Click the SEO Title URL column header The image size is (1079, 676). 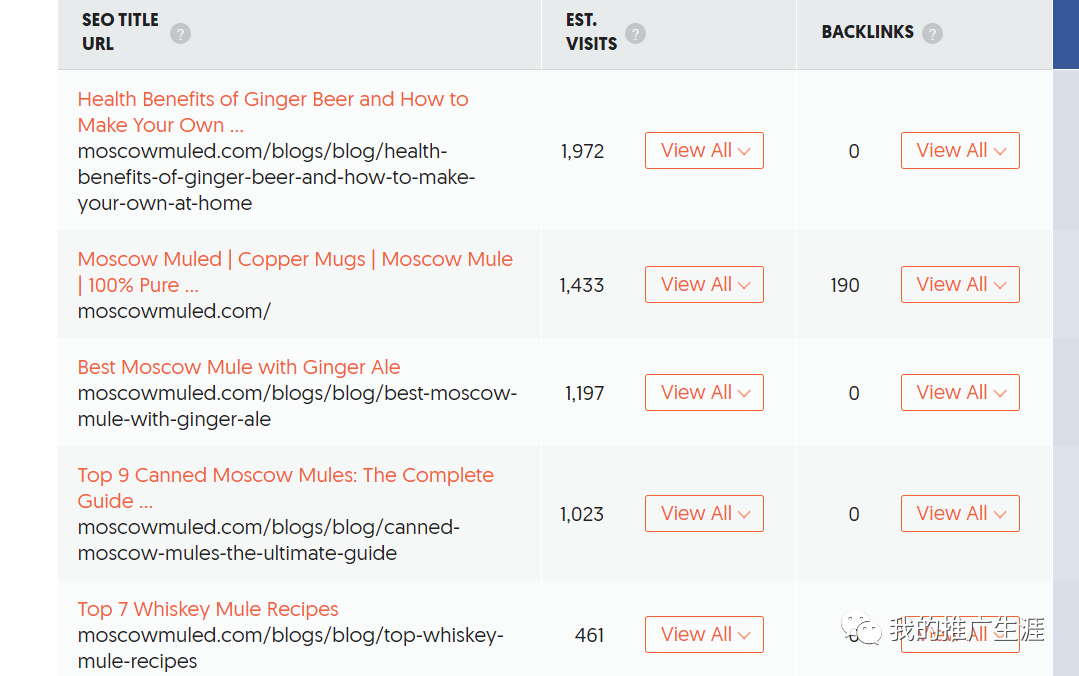119,32
